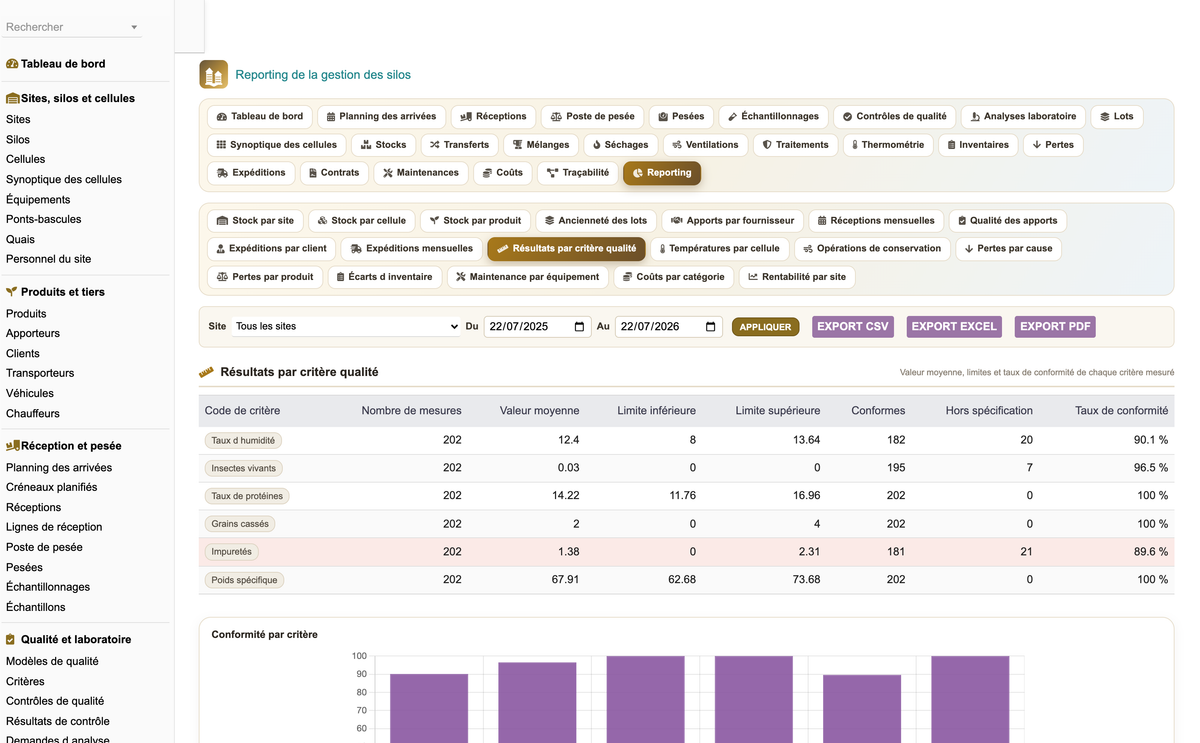Viewport: 1200px width, 743px height.
Task: Open the Traçabilité module tab
Action: [577, 173]
